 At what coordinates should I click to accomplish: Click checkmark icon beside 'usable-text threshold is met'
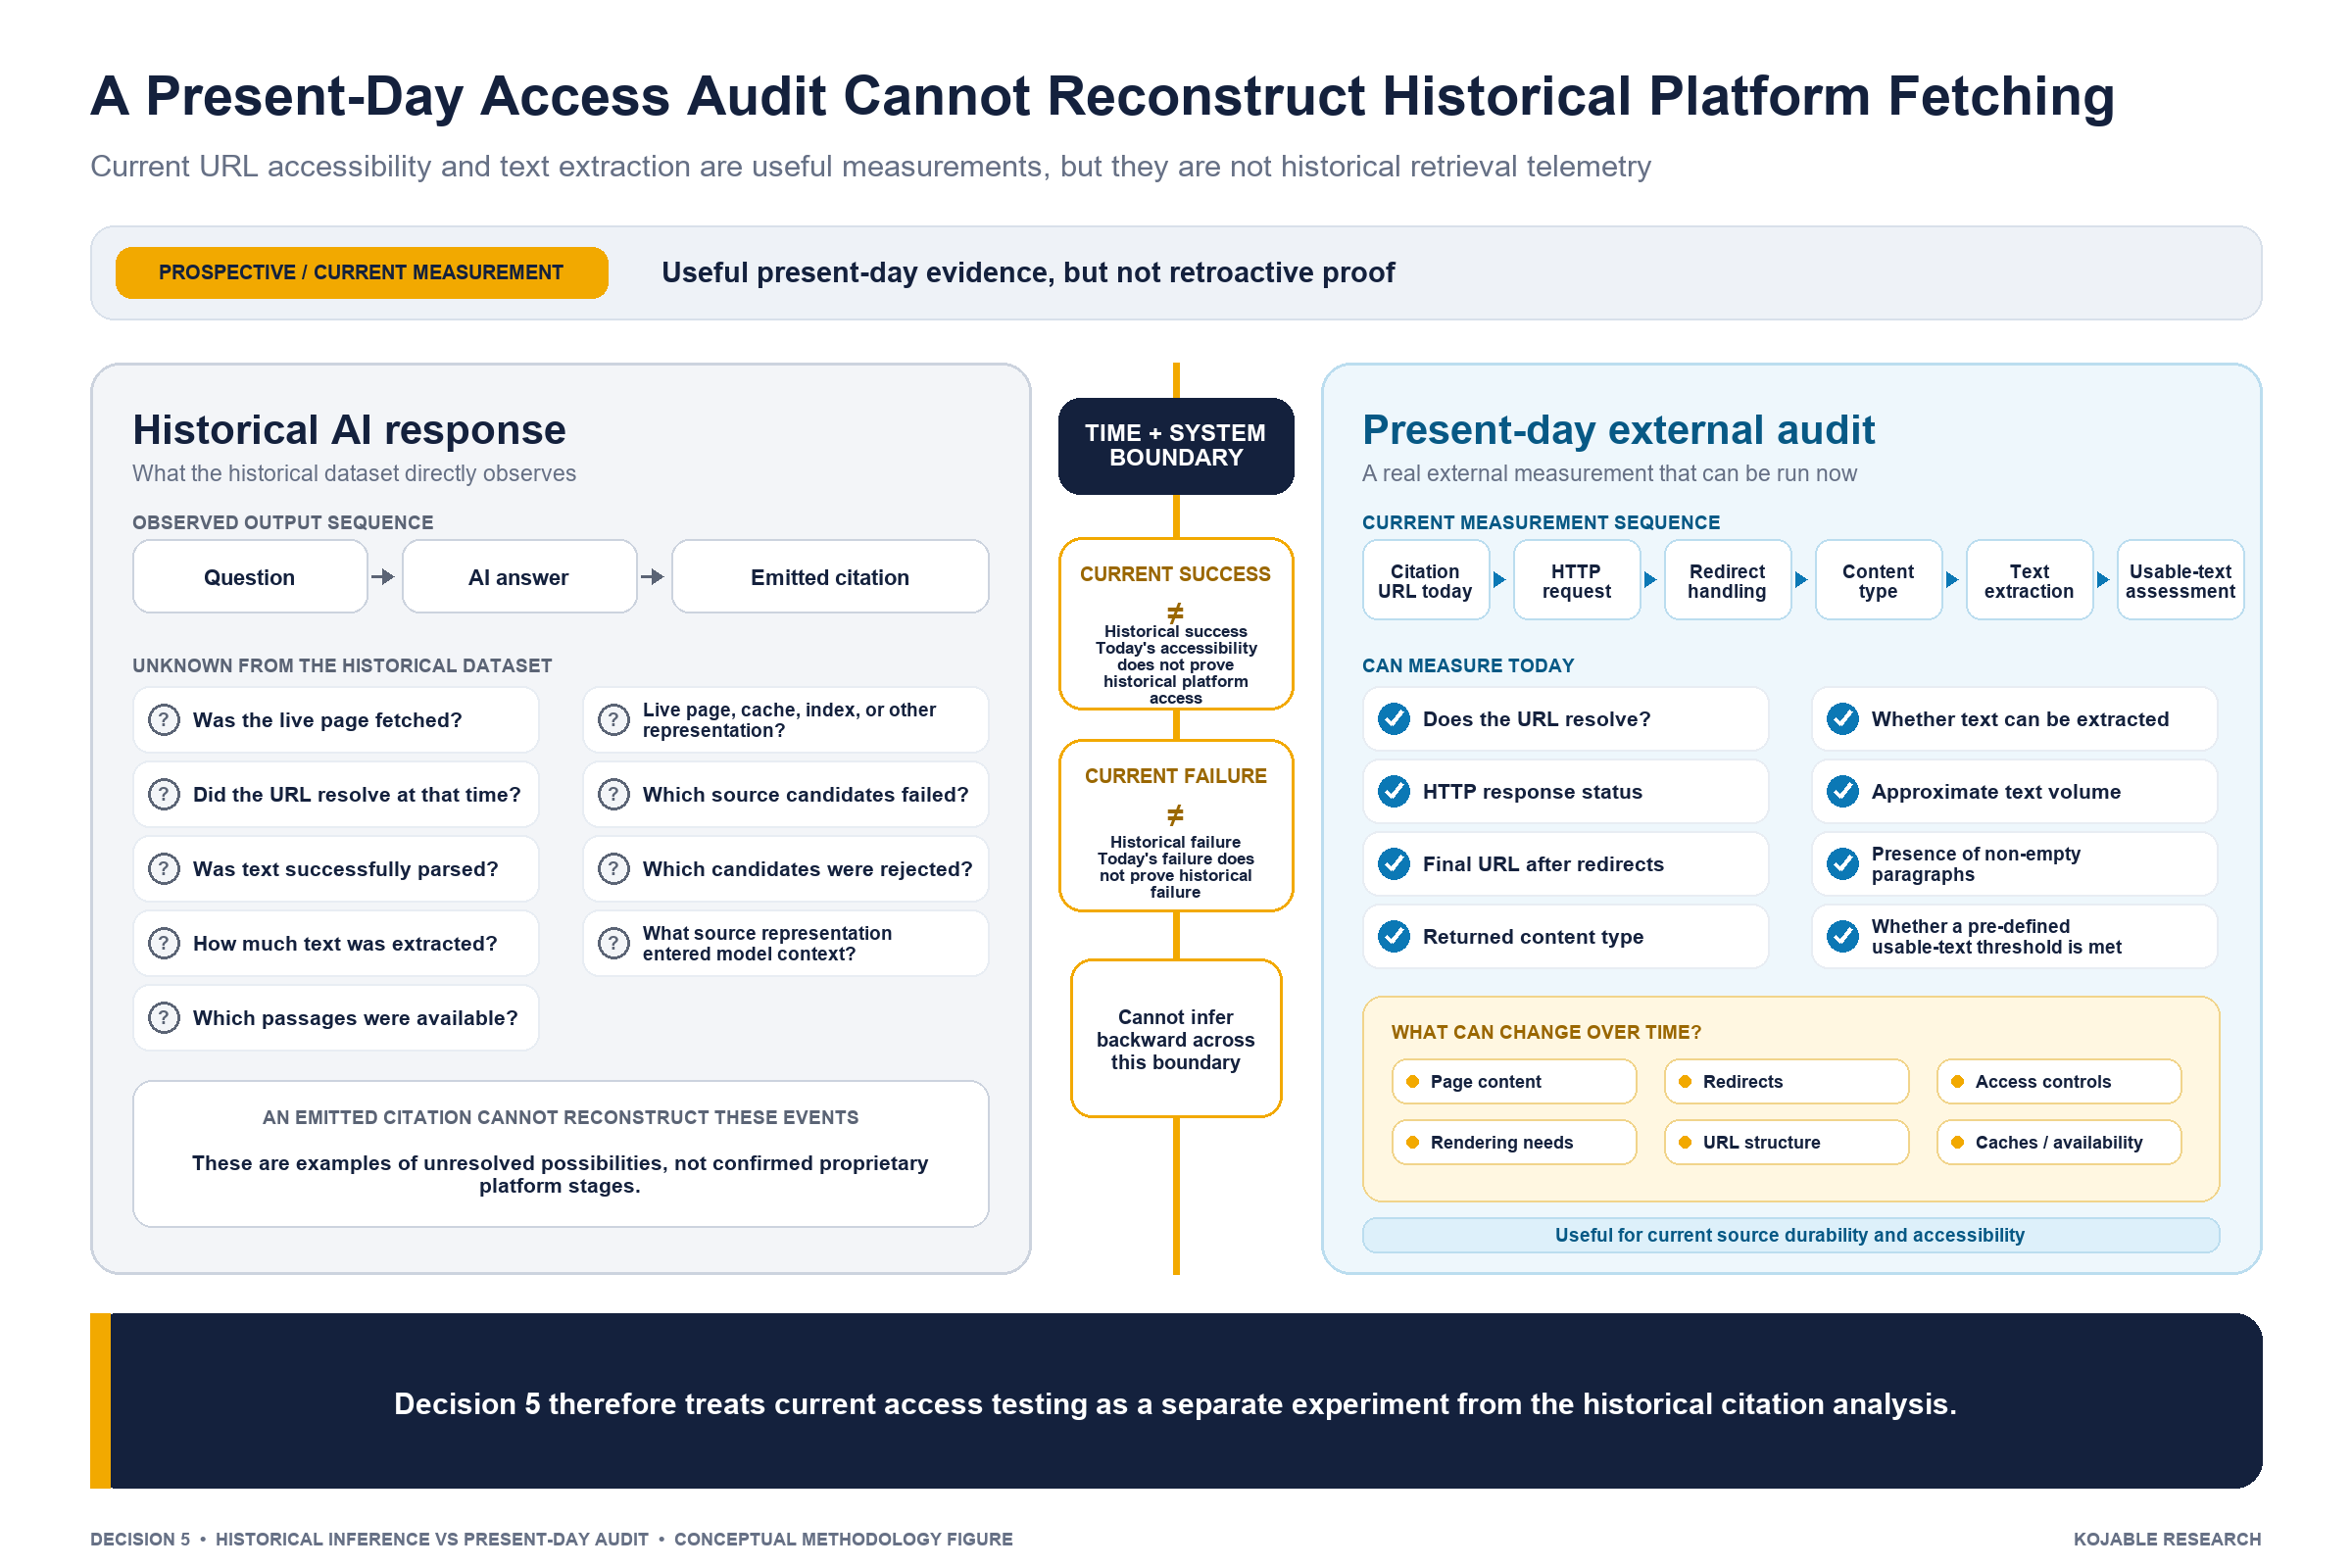[1843, 937]
